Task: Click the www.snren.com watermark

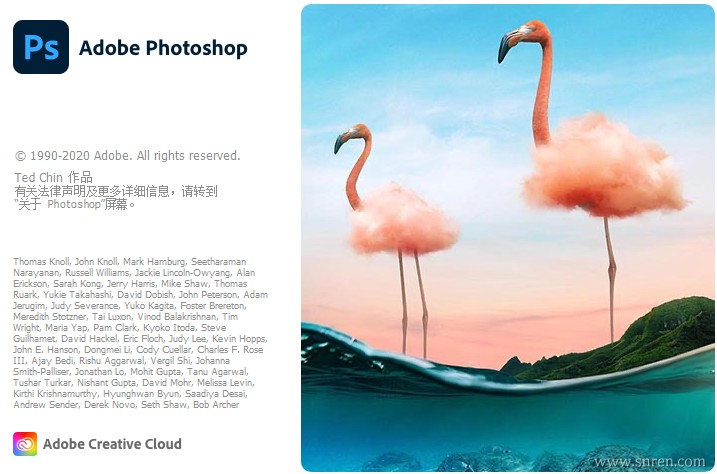Action: tap(649, 462)
